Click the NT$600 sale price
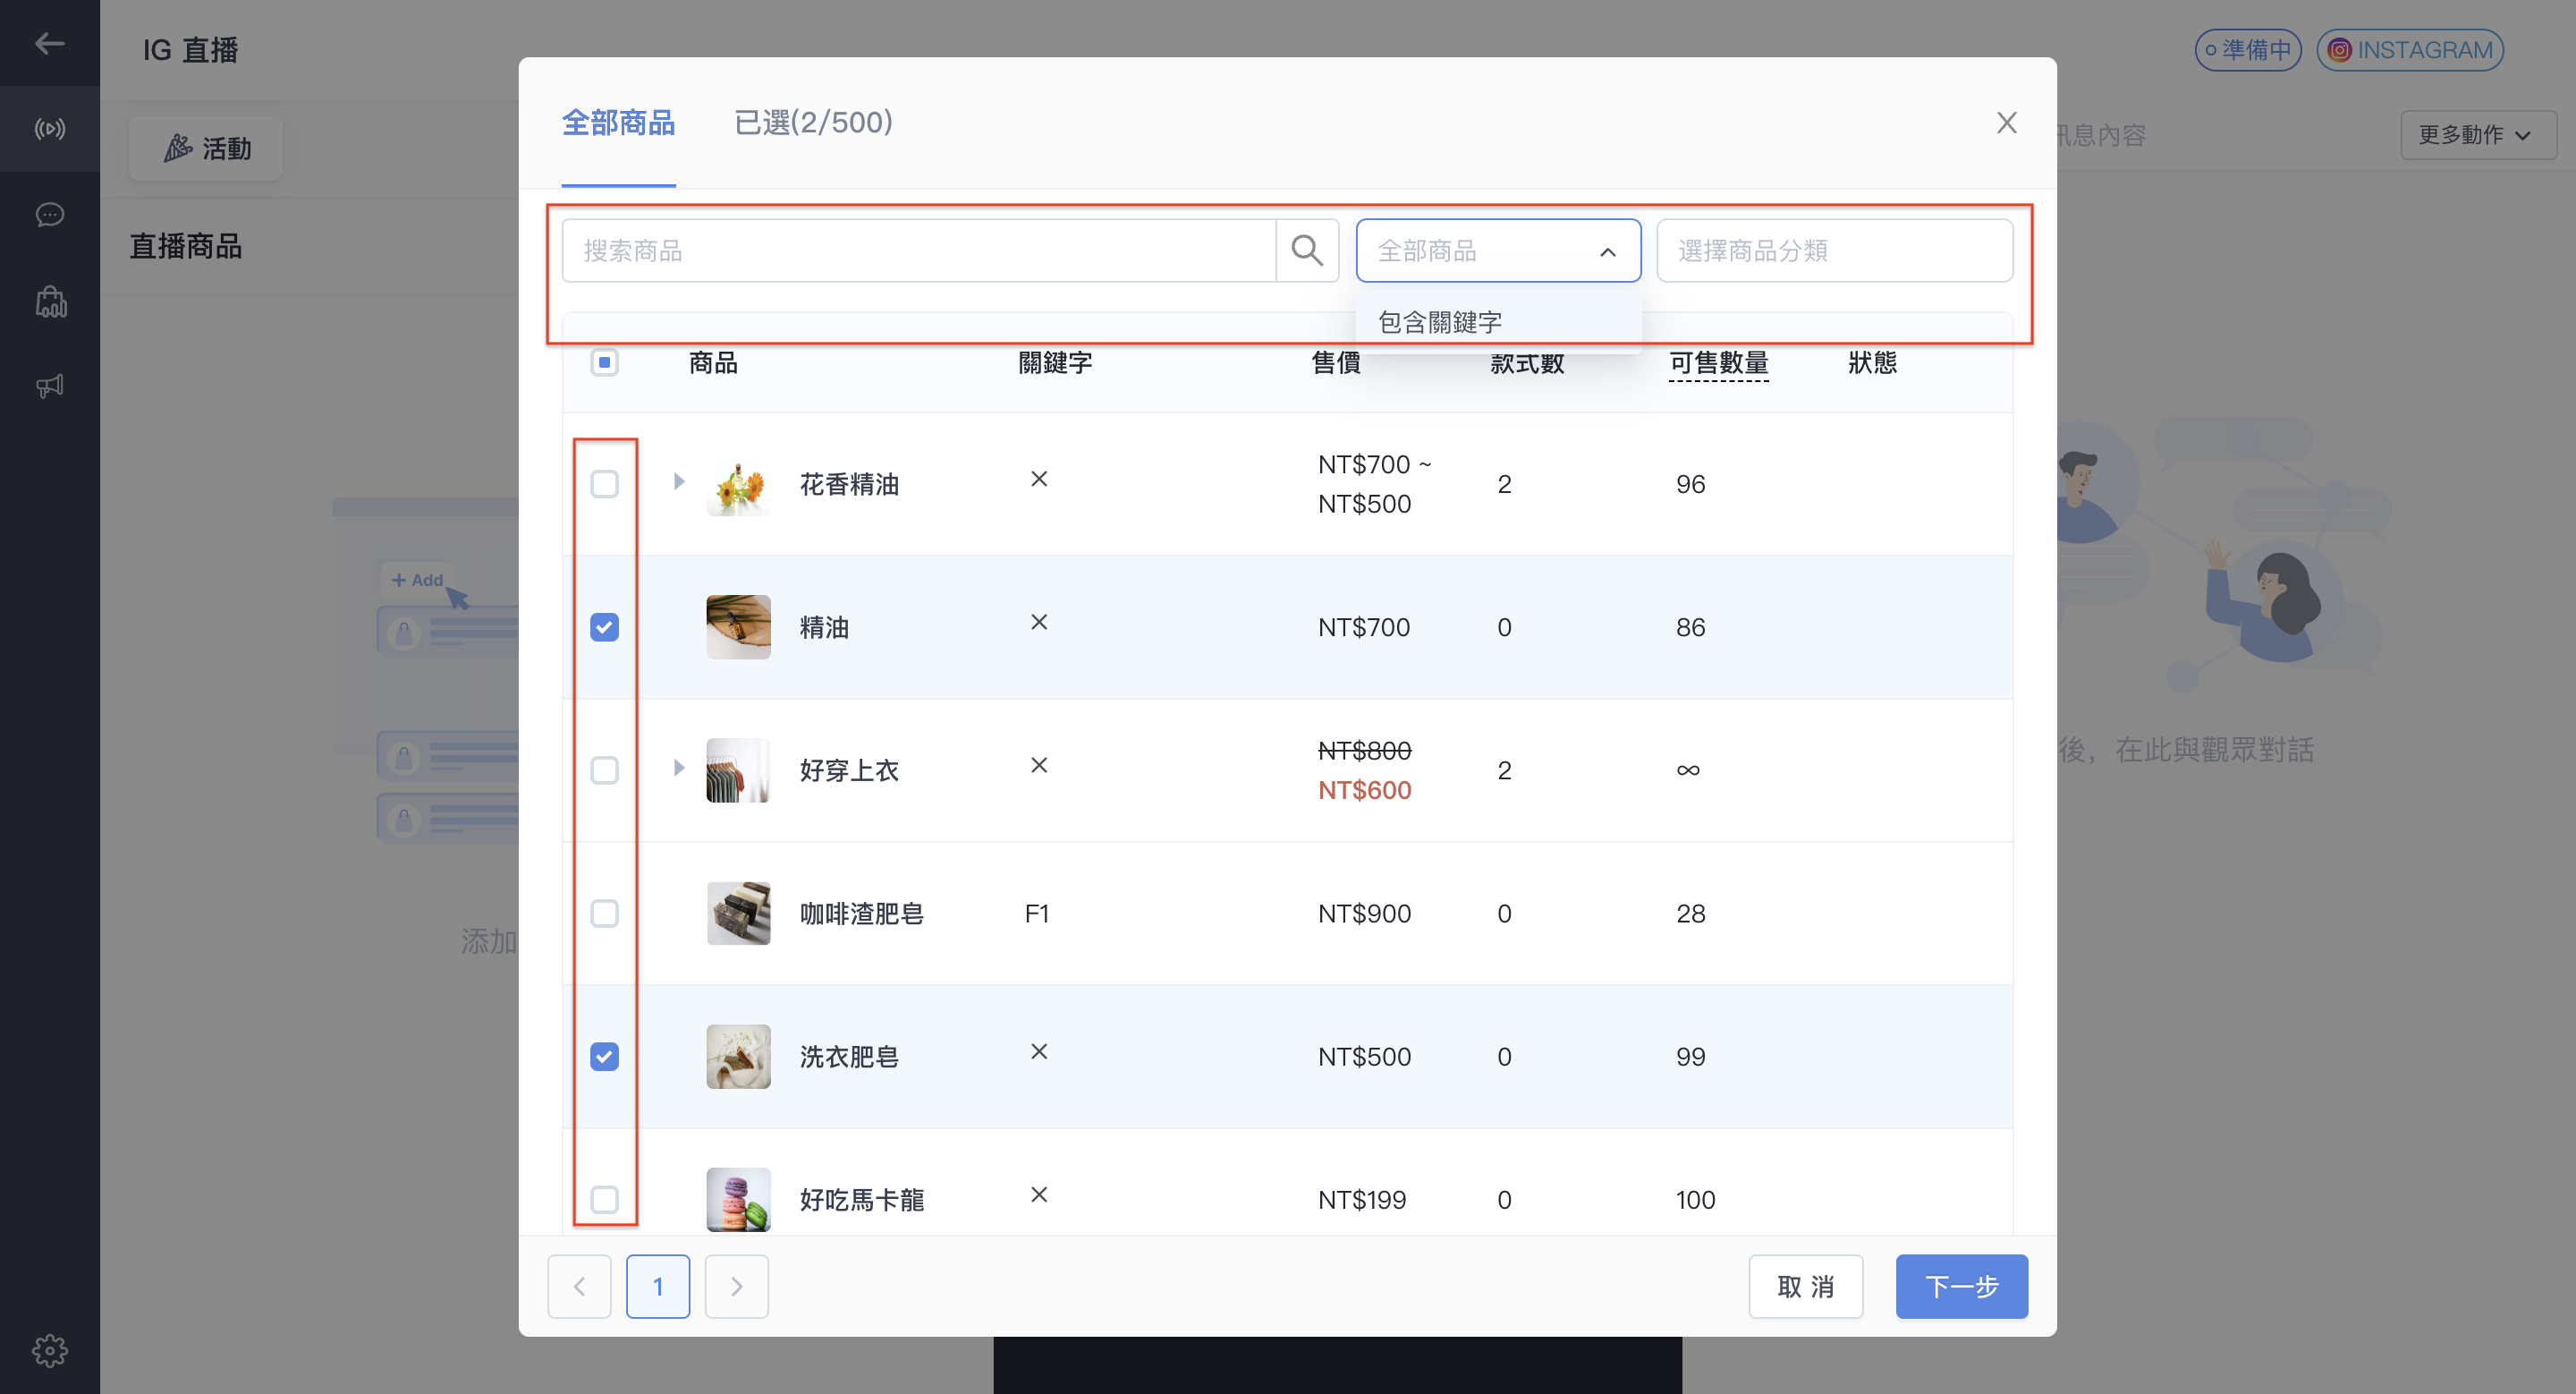 [x=1364, y=790]
